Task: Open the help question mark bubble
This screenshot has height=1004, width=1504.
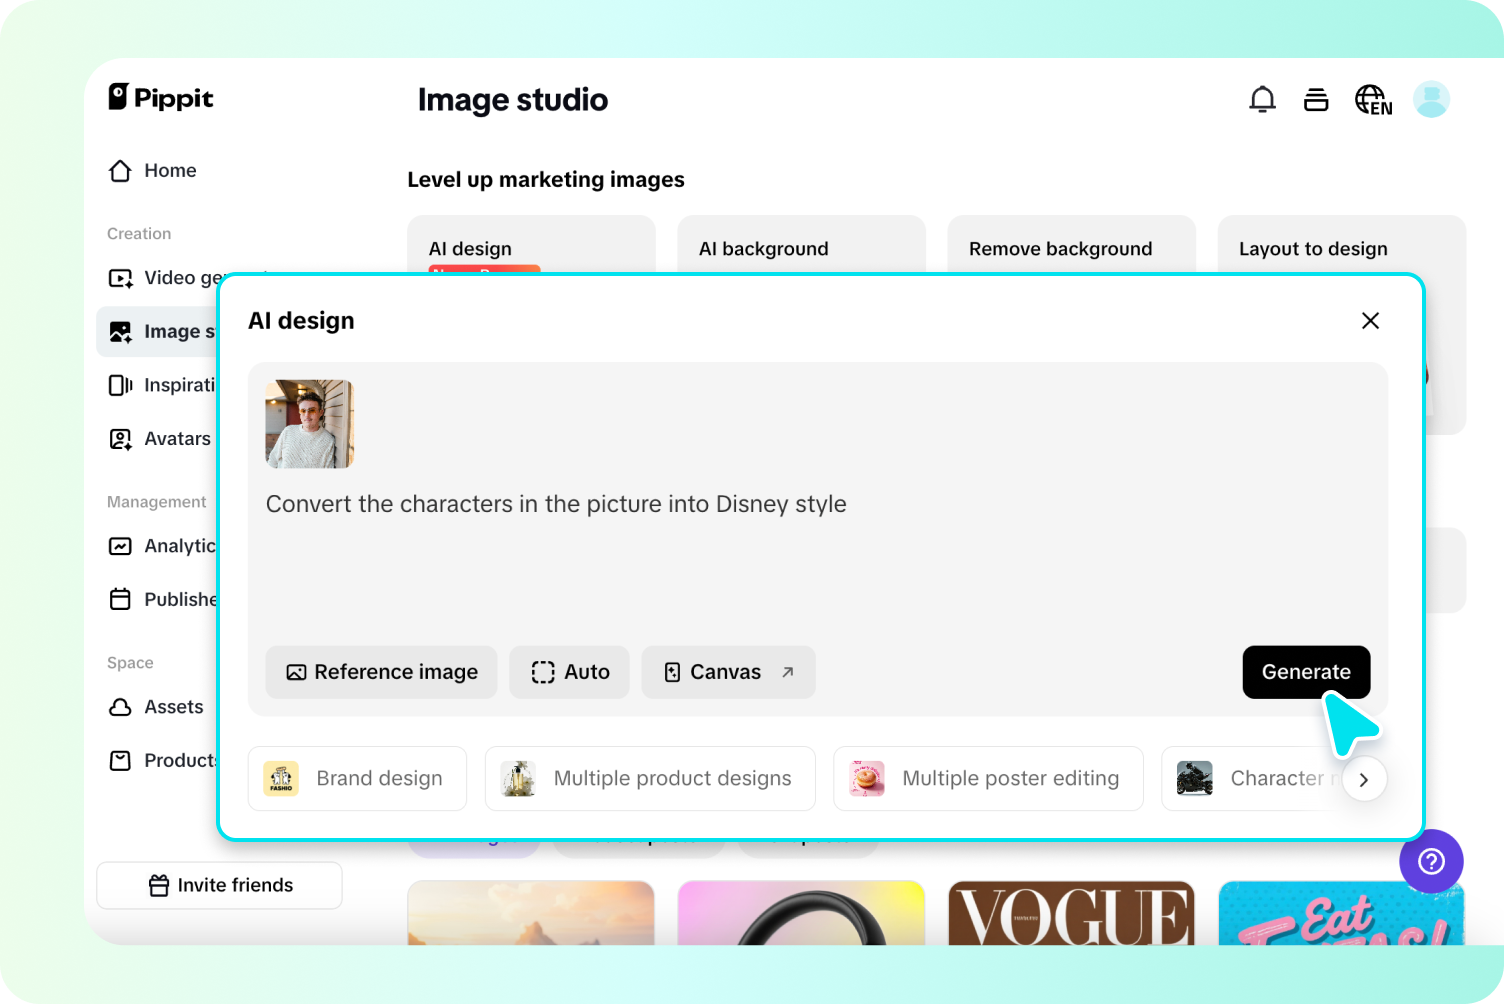Action: coord(1431,861)
